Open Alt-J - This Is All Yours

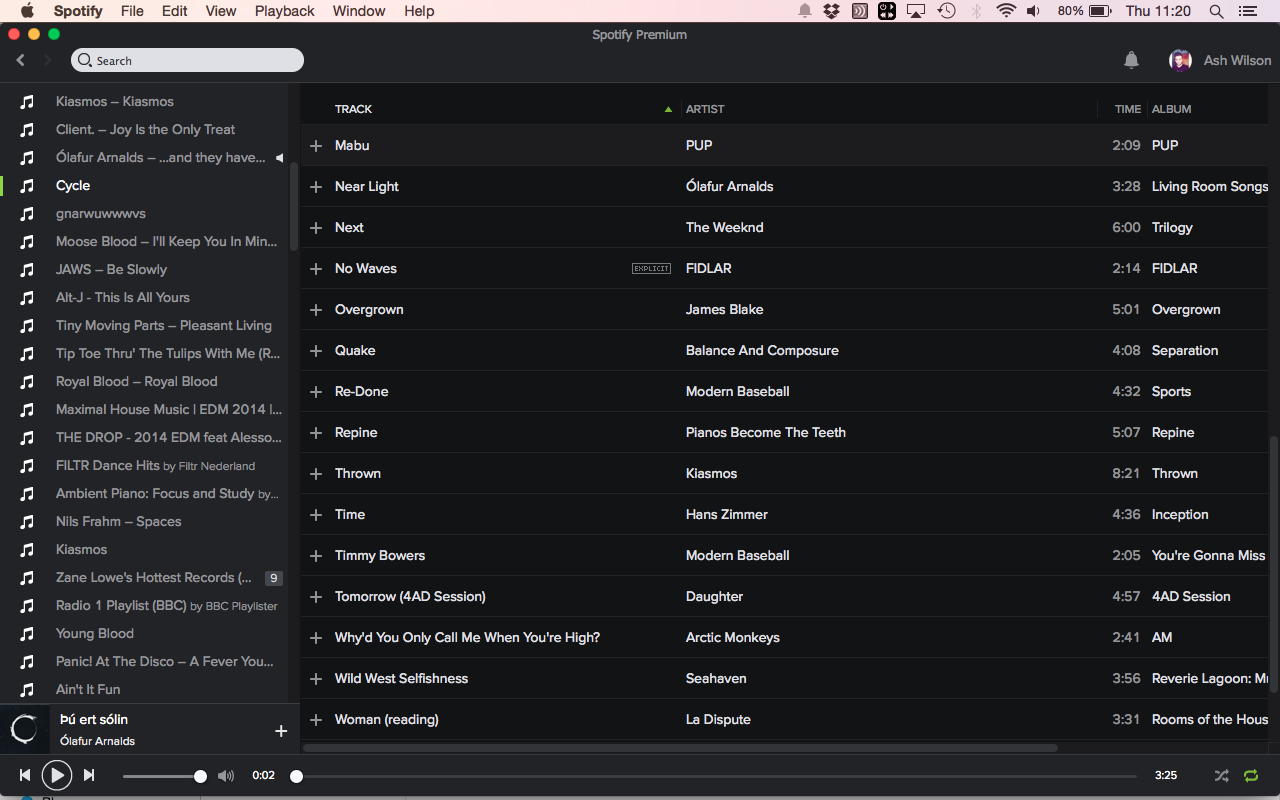pyautogui.click(x=123, y=298)
